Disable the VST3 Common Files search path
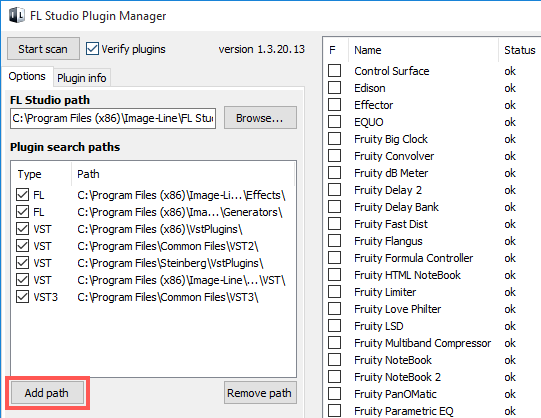The height and width of the screenshot is (418, 541). [x=22, y=297]
